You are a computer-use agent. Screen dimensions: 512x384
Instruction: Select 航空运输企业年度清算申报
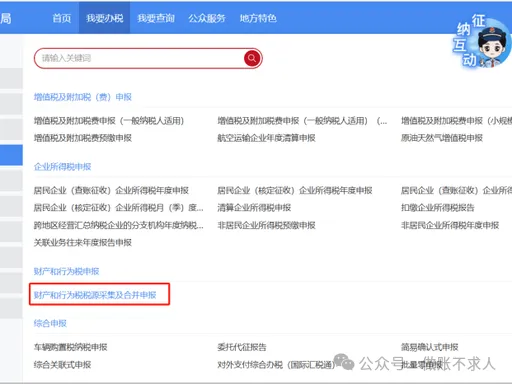[266, 138]
